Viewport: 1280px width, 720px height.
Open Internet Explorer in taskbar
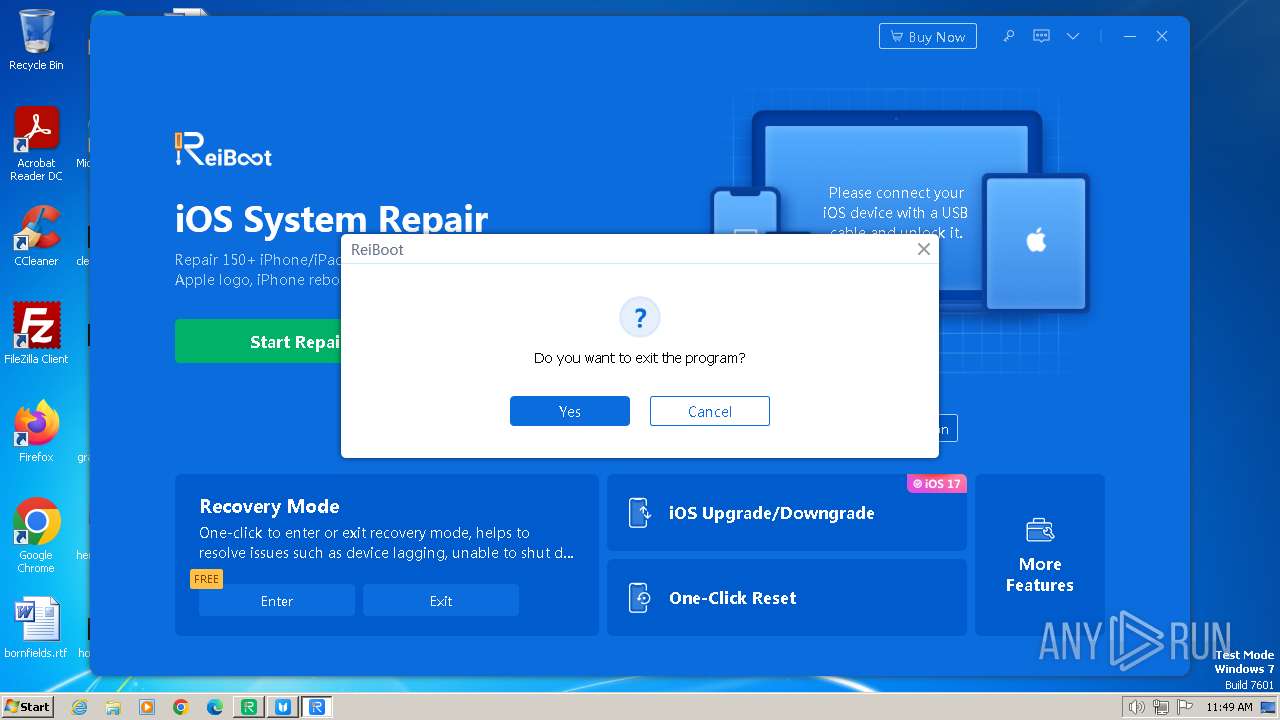coord(79,707)
